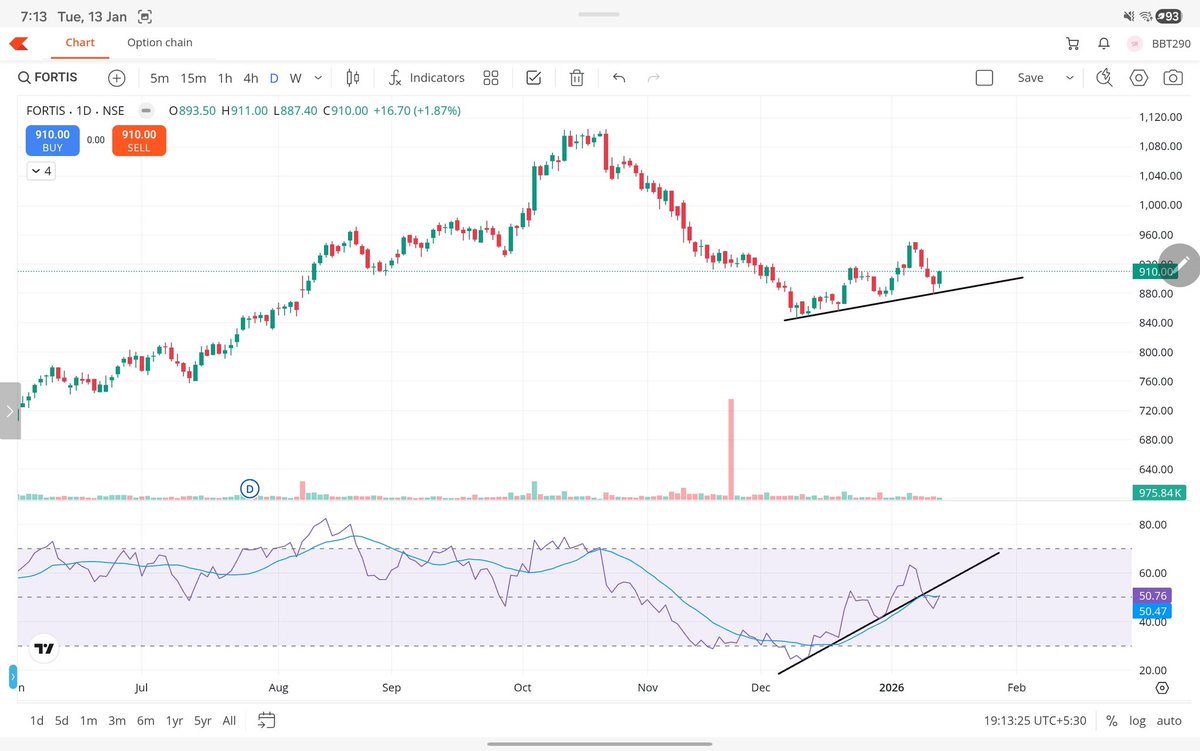Expand the Save dropdown arrow
Viewport: 1200px width, 751px height.
coord(1070,78)
